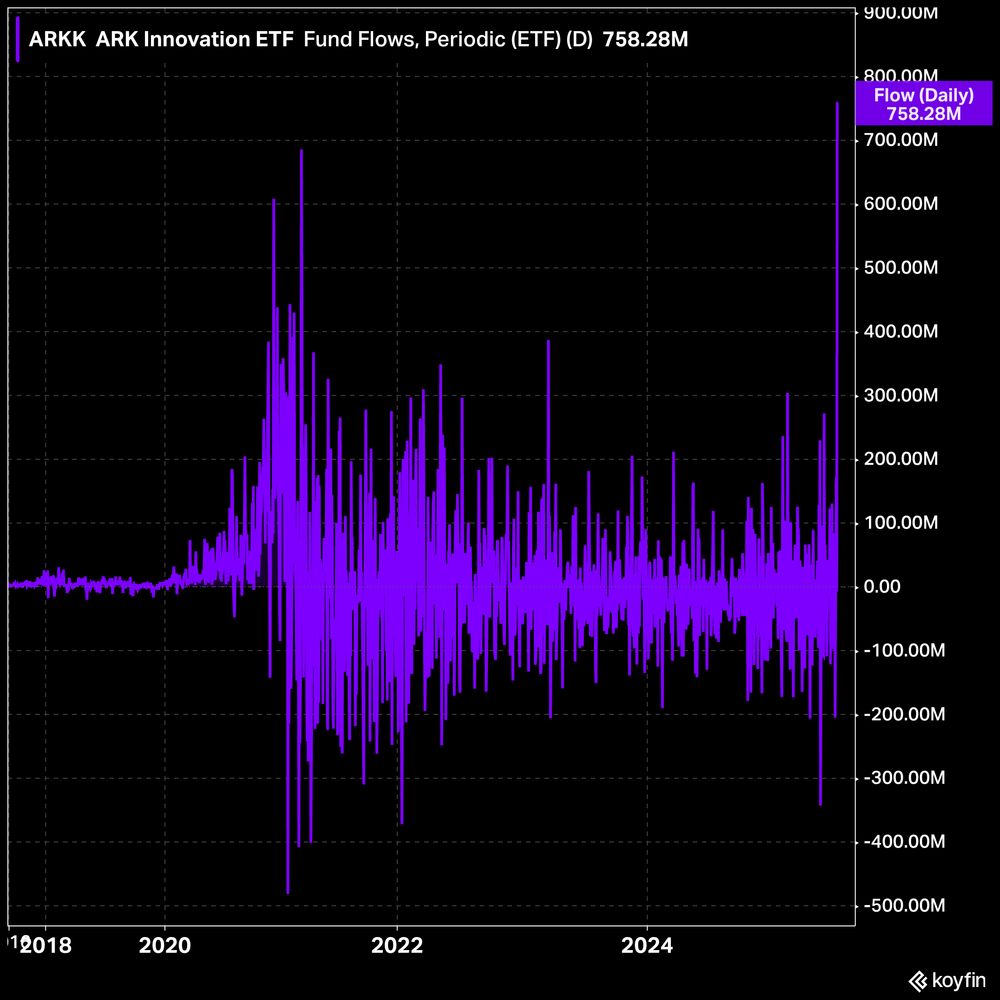Click the -500.00M y-axis label

tap(904, 905)
